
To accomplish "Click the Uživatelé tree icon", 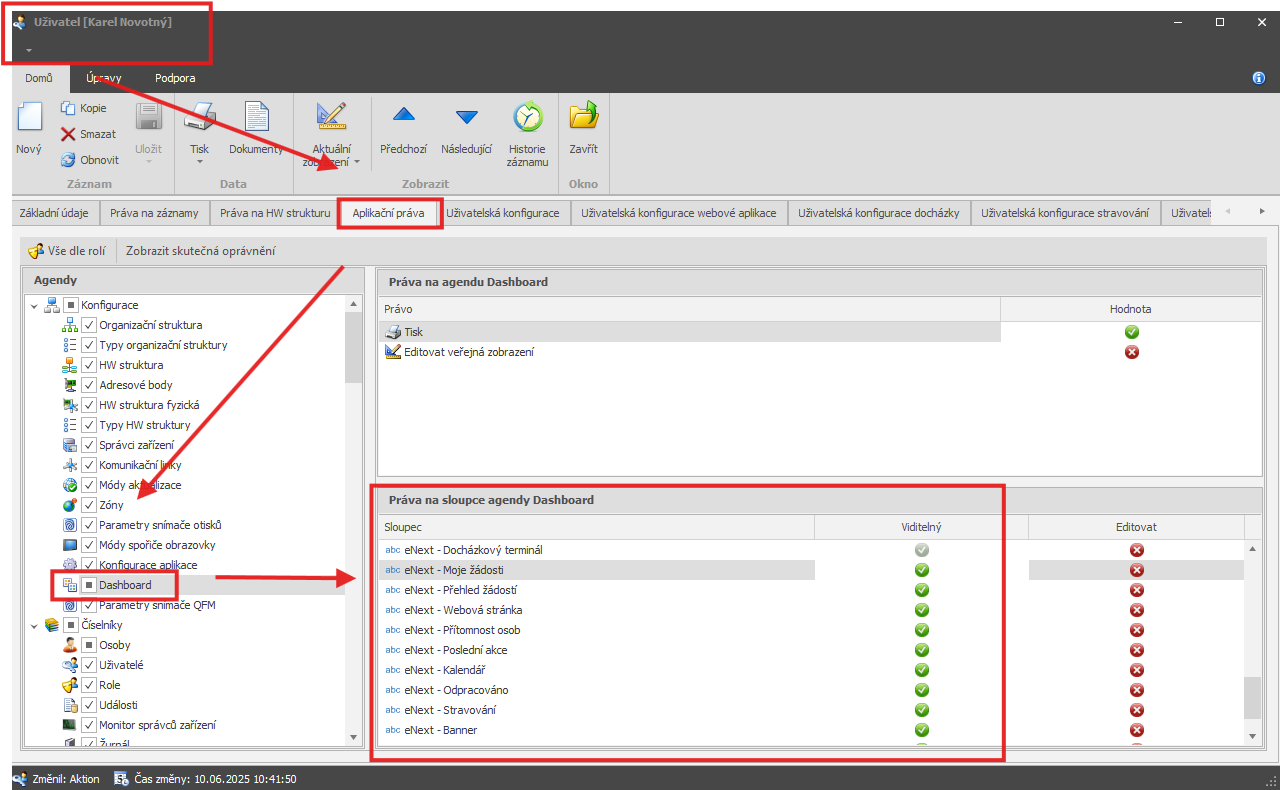I will pyautogui.click(x=70, y=665).
